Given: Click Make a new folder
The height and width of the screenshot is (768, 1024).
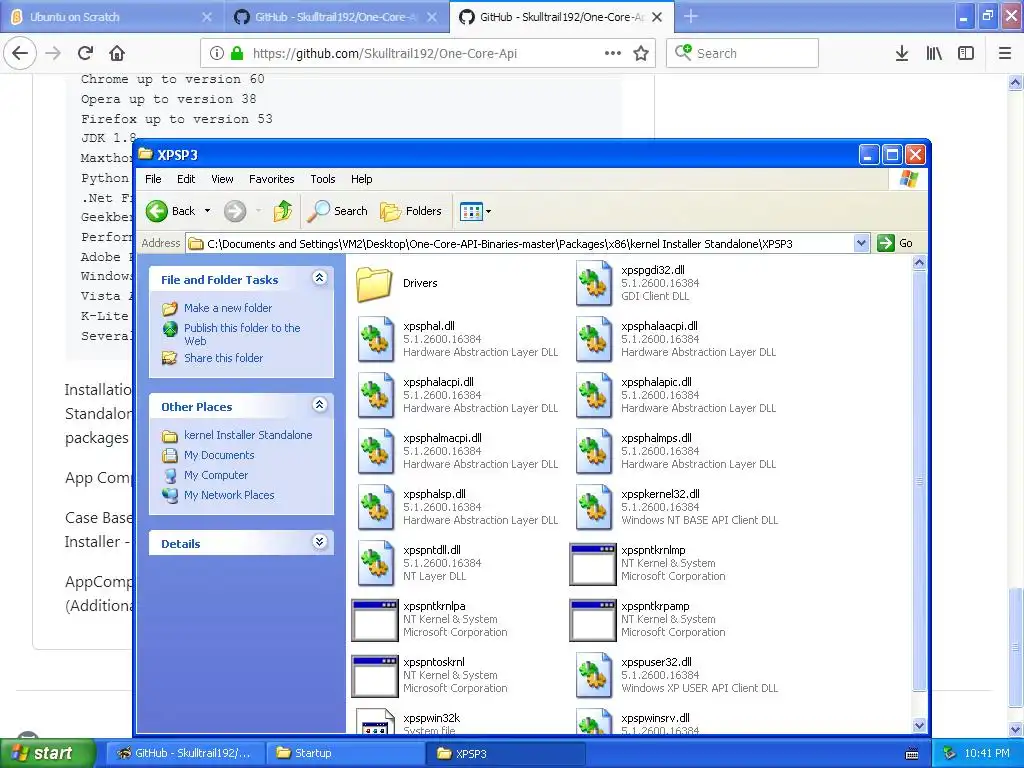Looking at the screenshot, I should coord(228,308).
